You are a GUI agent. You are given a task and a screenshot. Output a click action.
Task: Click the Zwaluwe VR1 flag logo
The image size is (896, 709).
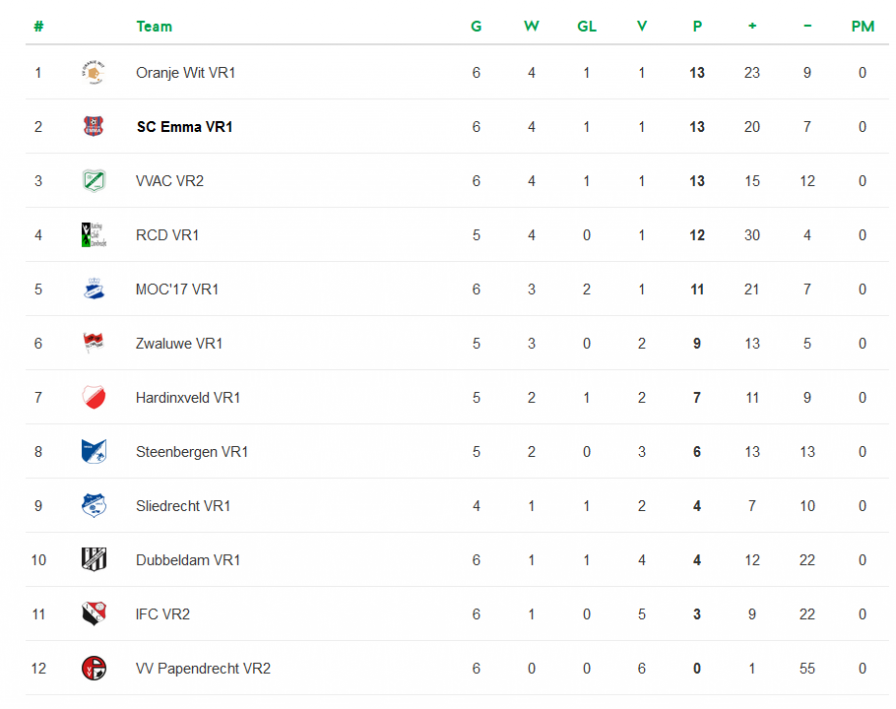pyautogui.click(x=94, y=343)
